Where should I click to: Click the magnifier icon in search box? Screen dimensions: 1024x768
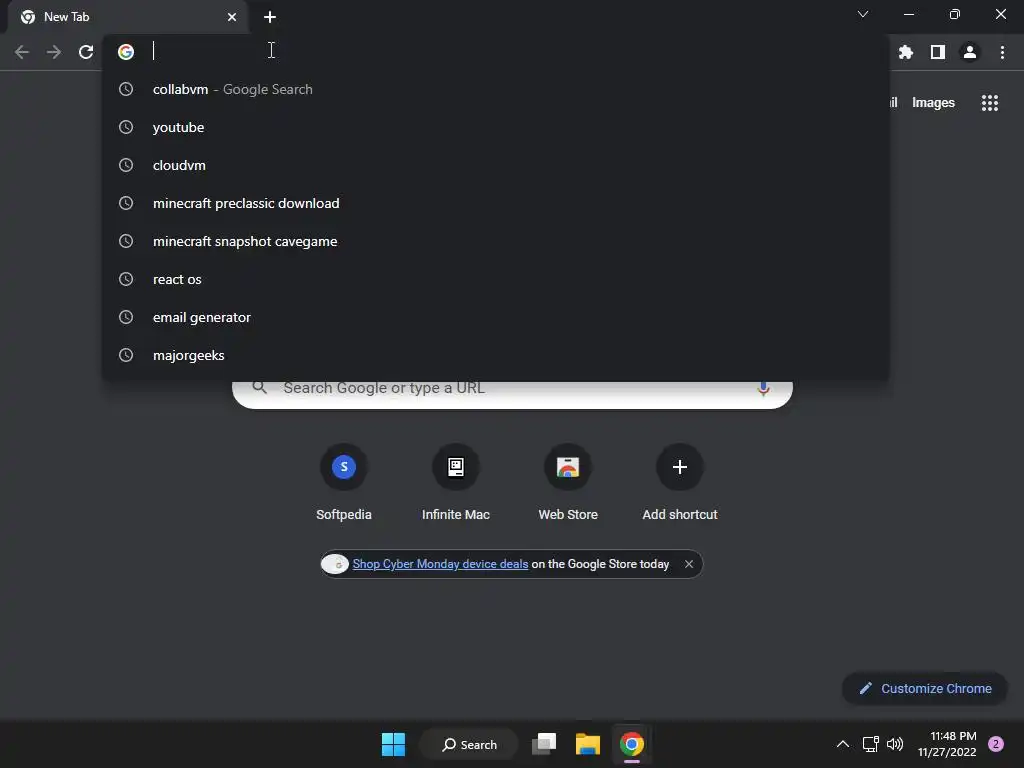click(259, 388)
